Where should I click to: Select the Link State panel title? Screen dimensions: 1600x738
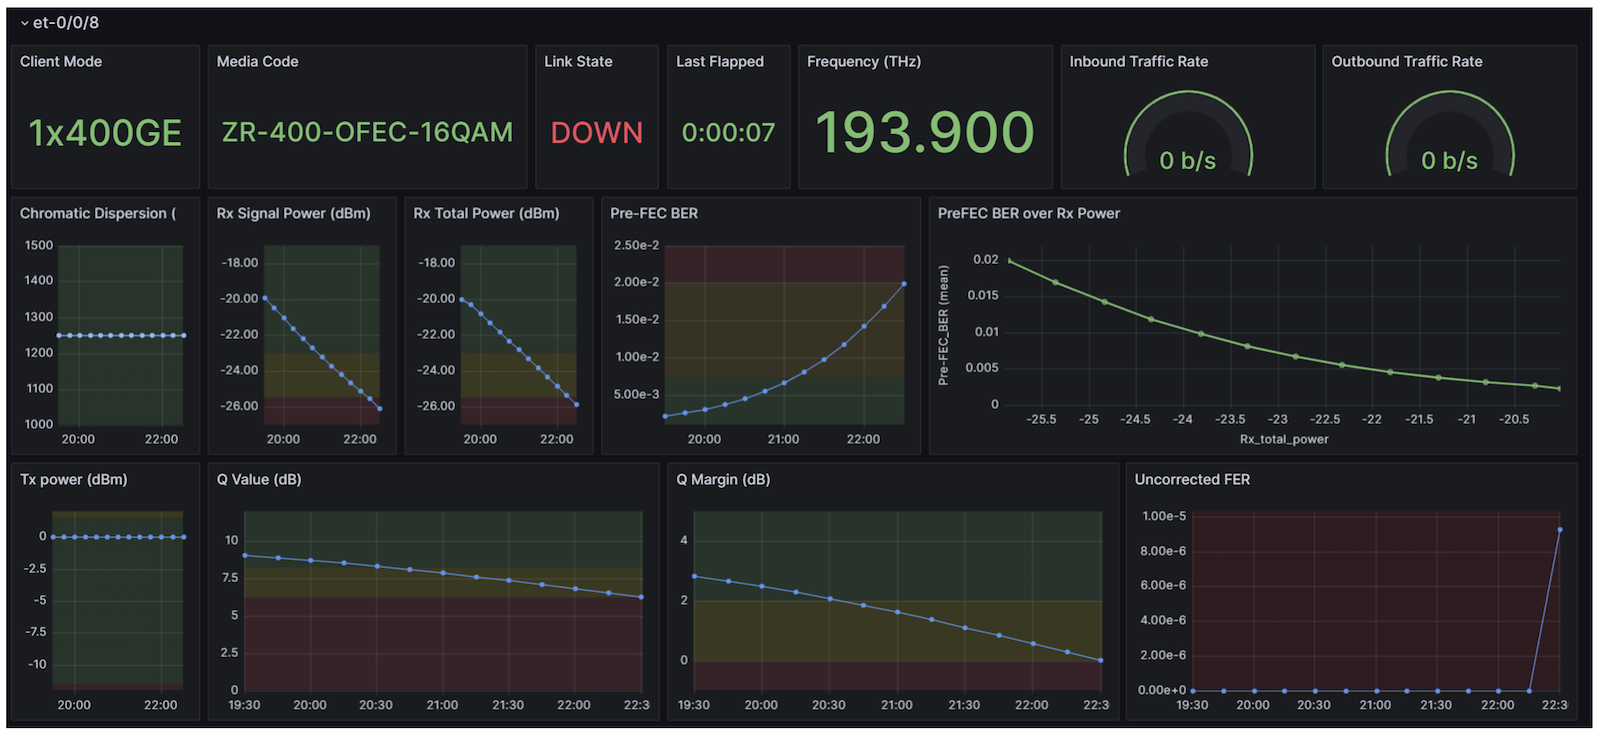[578, 61]
